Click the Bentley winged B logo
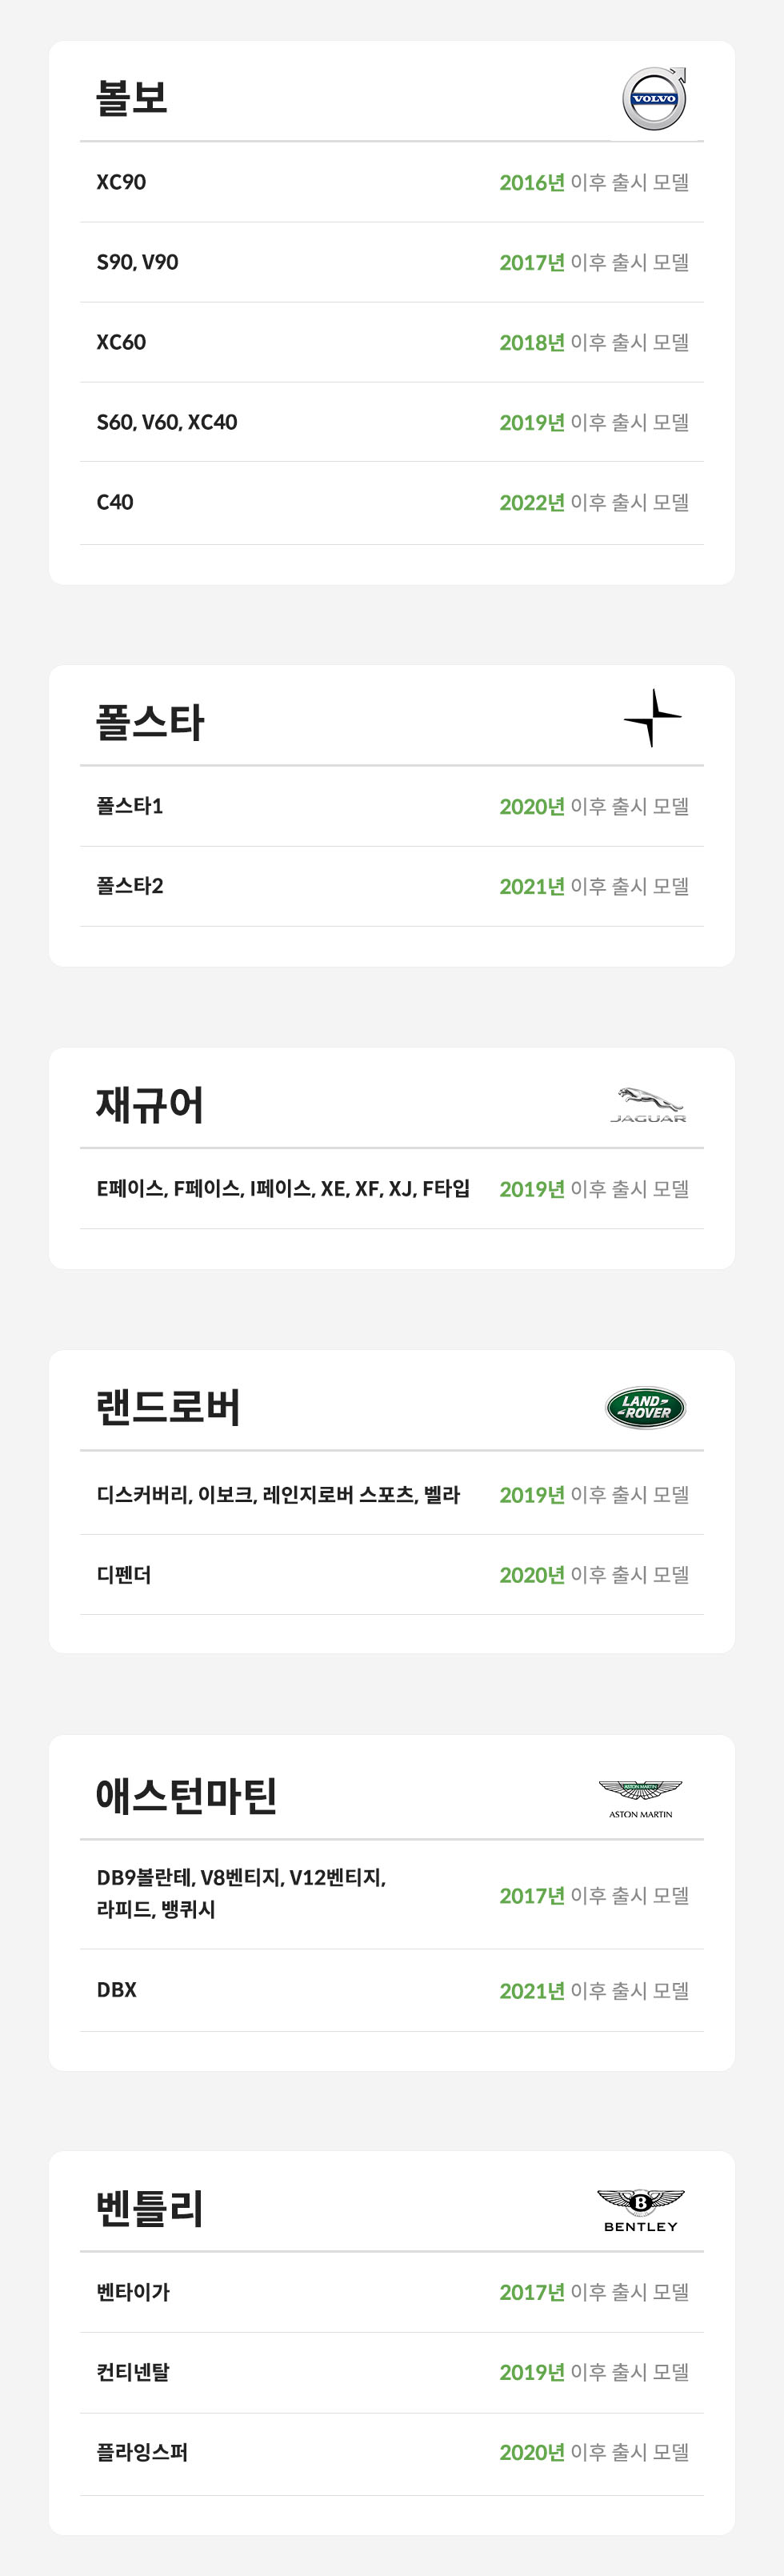Viewport: 784px width, 2576px height. coord(640,2210)
